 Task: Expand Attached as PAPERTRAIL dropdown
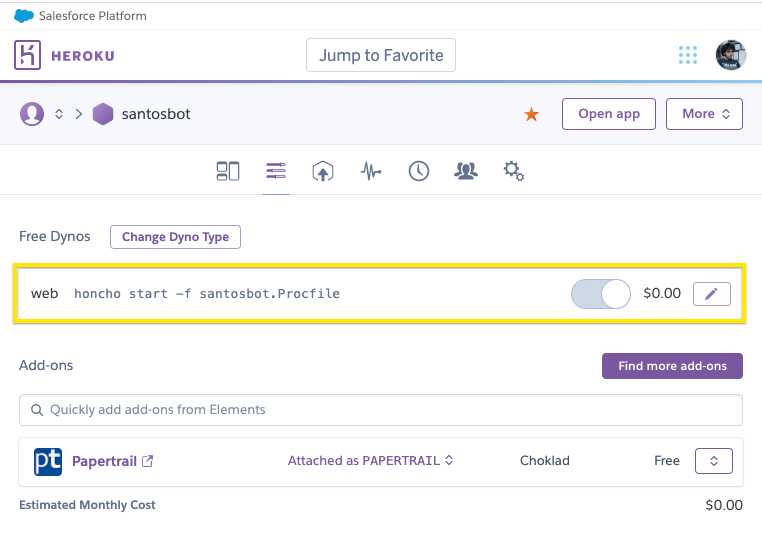click(x=370, y=460)
